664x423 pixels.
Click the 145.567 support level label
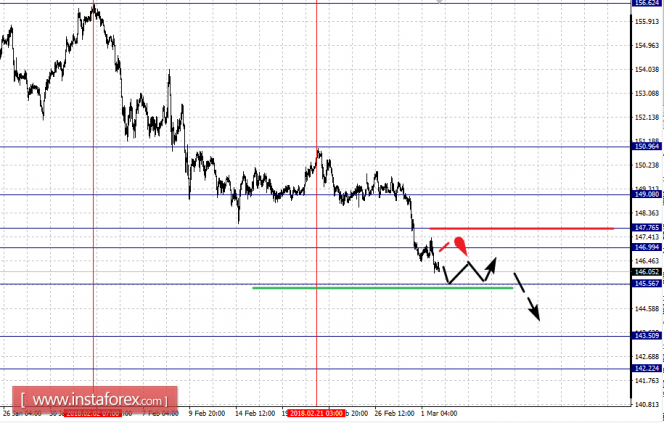coord(647,284)
